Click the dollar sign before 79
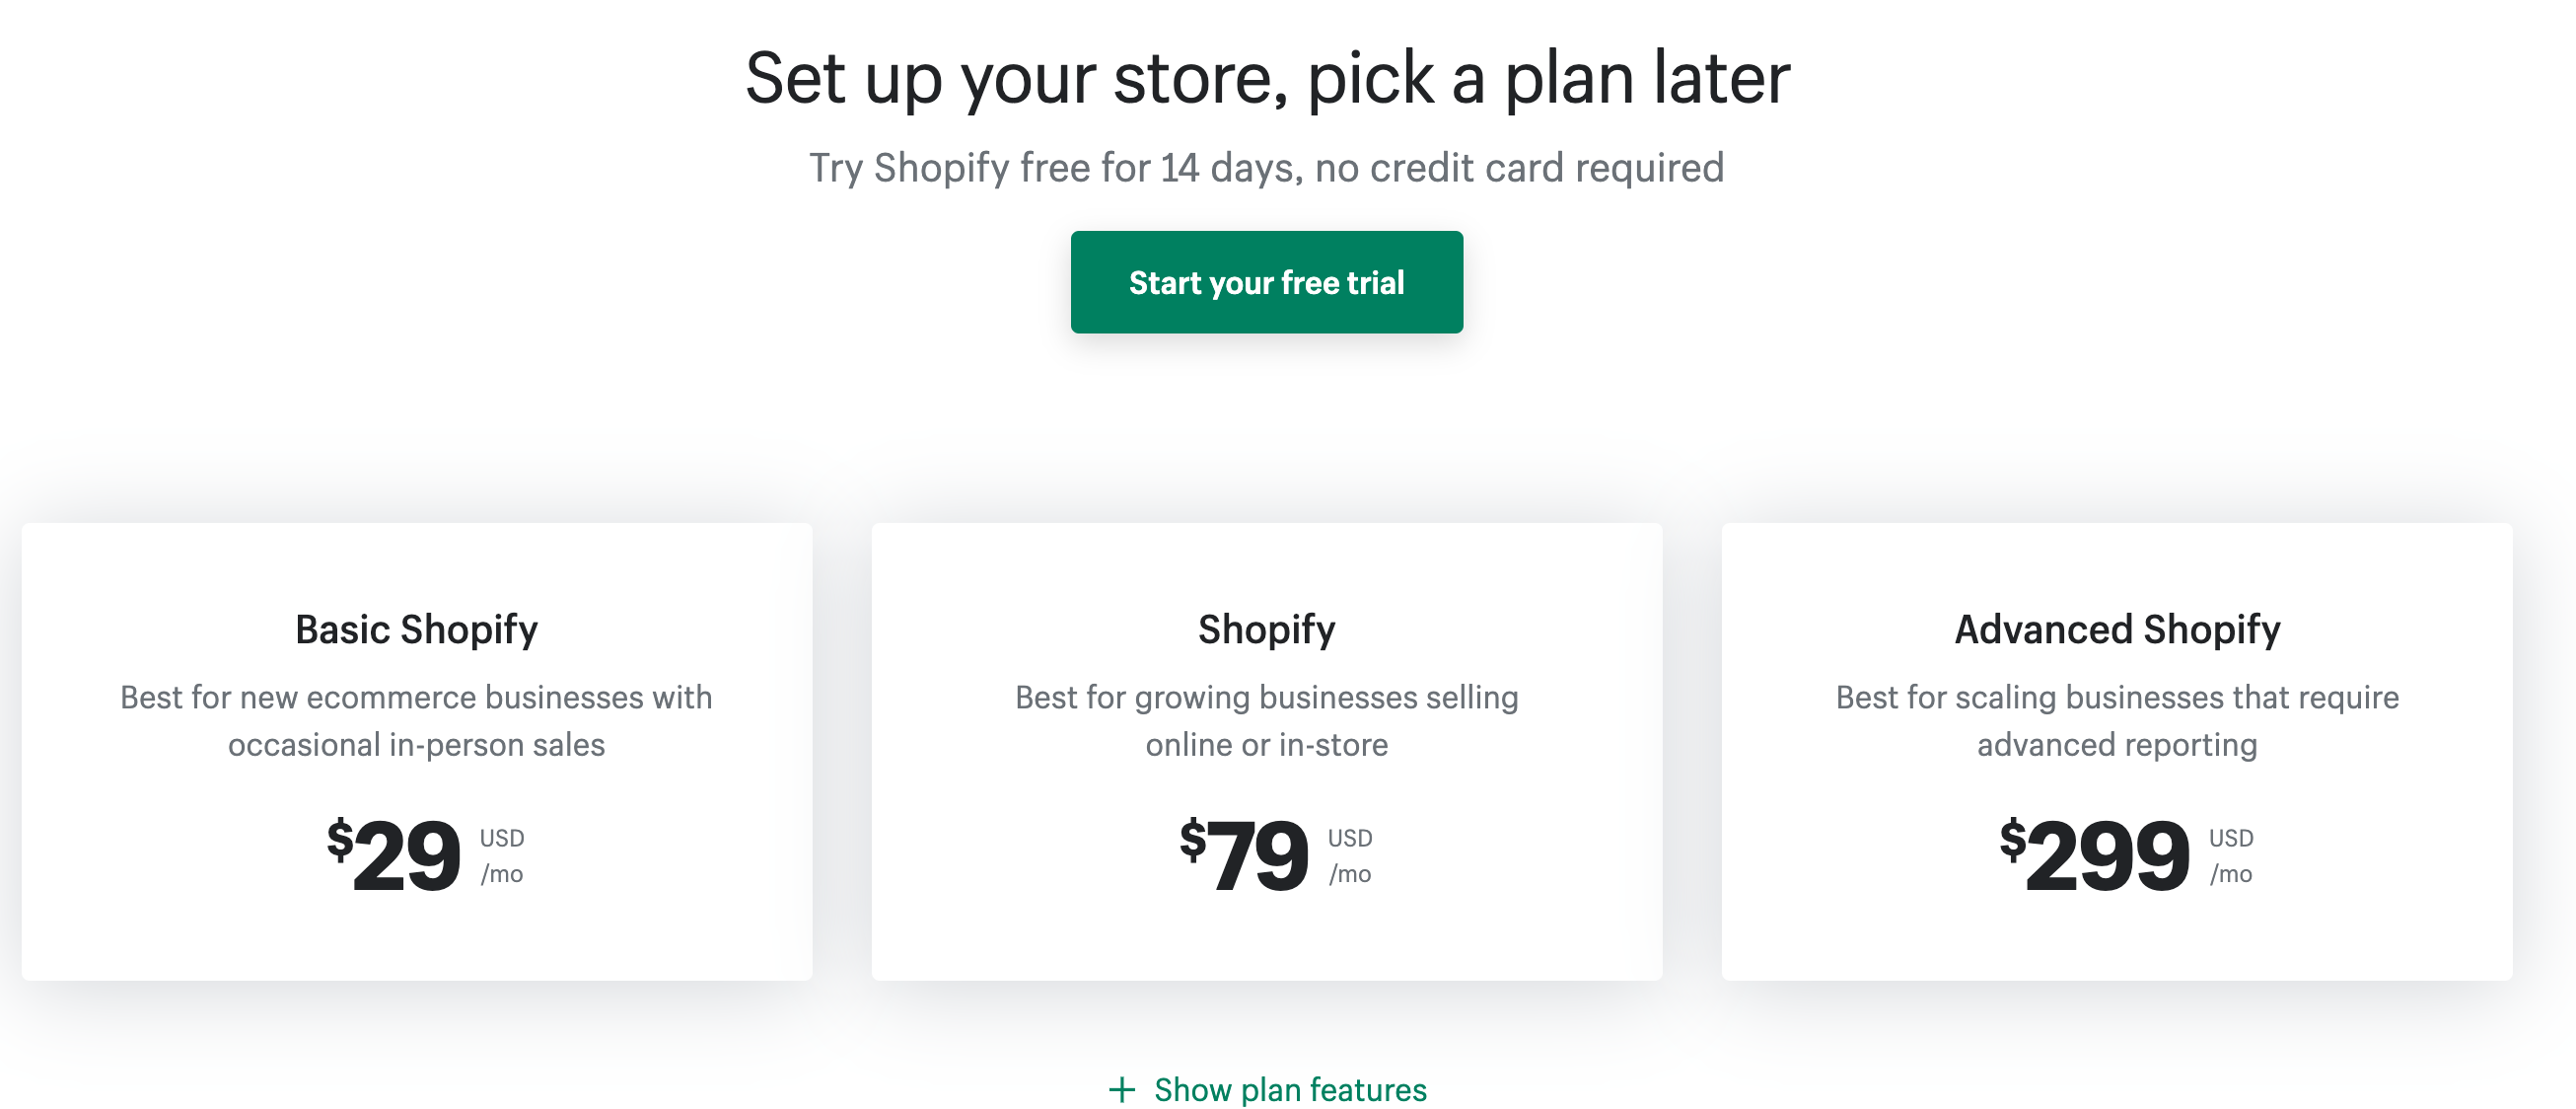Viewport: 2576px width, 1109px height. [x=1192, y=839]
